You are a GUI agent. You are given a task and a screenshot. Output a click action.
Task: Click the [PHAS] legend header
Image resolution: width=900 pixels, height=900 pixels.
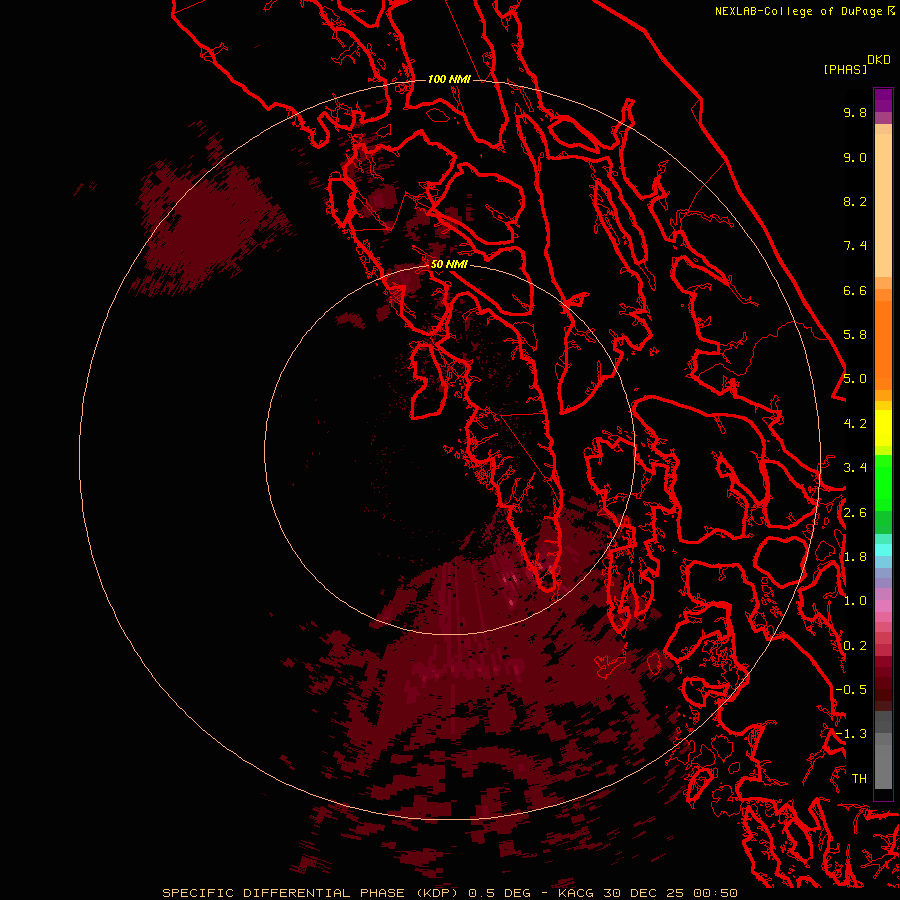point(845,69)
